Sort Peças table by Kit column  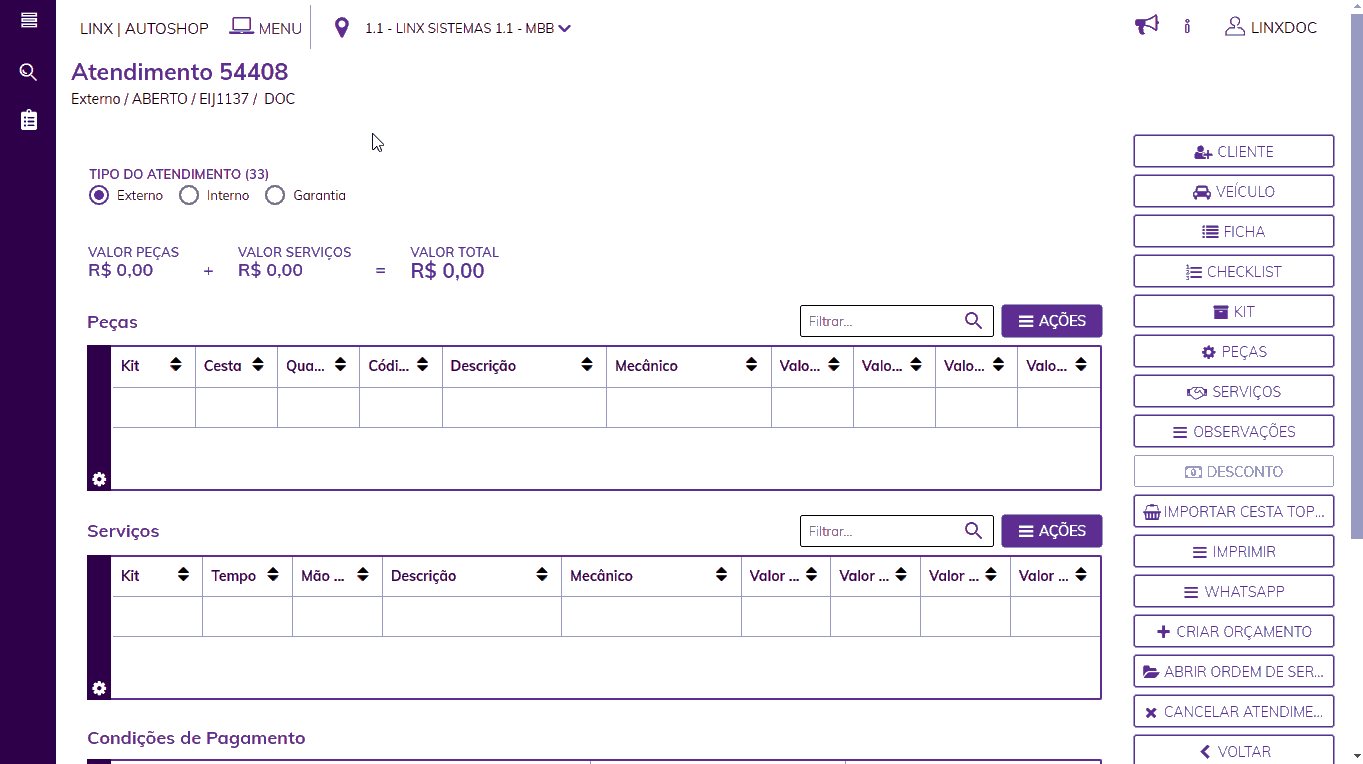(x=176, y=366)
